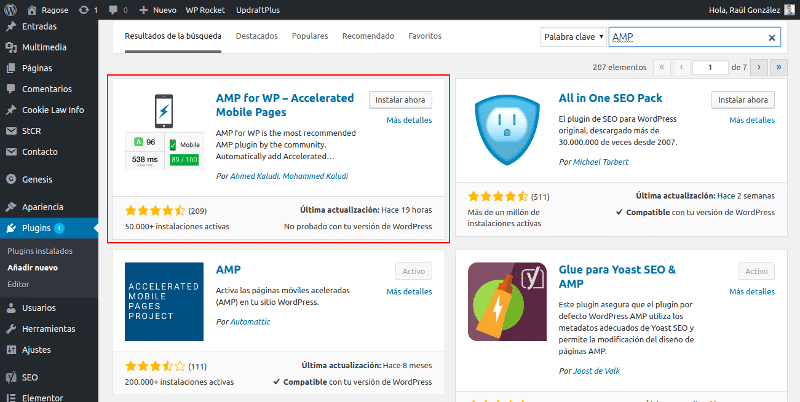Click the StCR envelope icon
800x402 pixels.
point(11,131)
